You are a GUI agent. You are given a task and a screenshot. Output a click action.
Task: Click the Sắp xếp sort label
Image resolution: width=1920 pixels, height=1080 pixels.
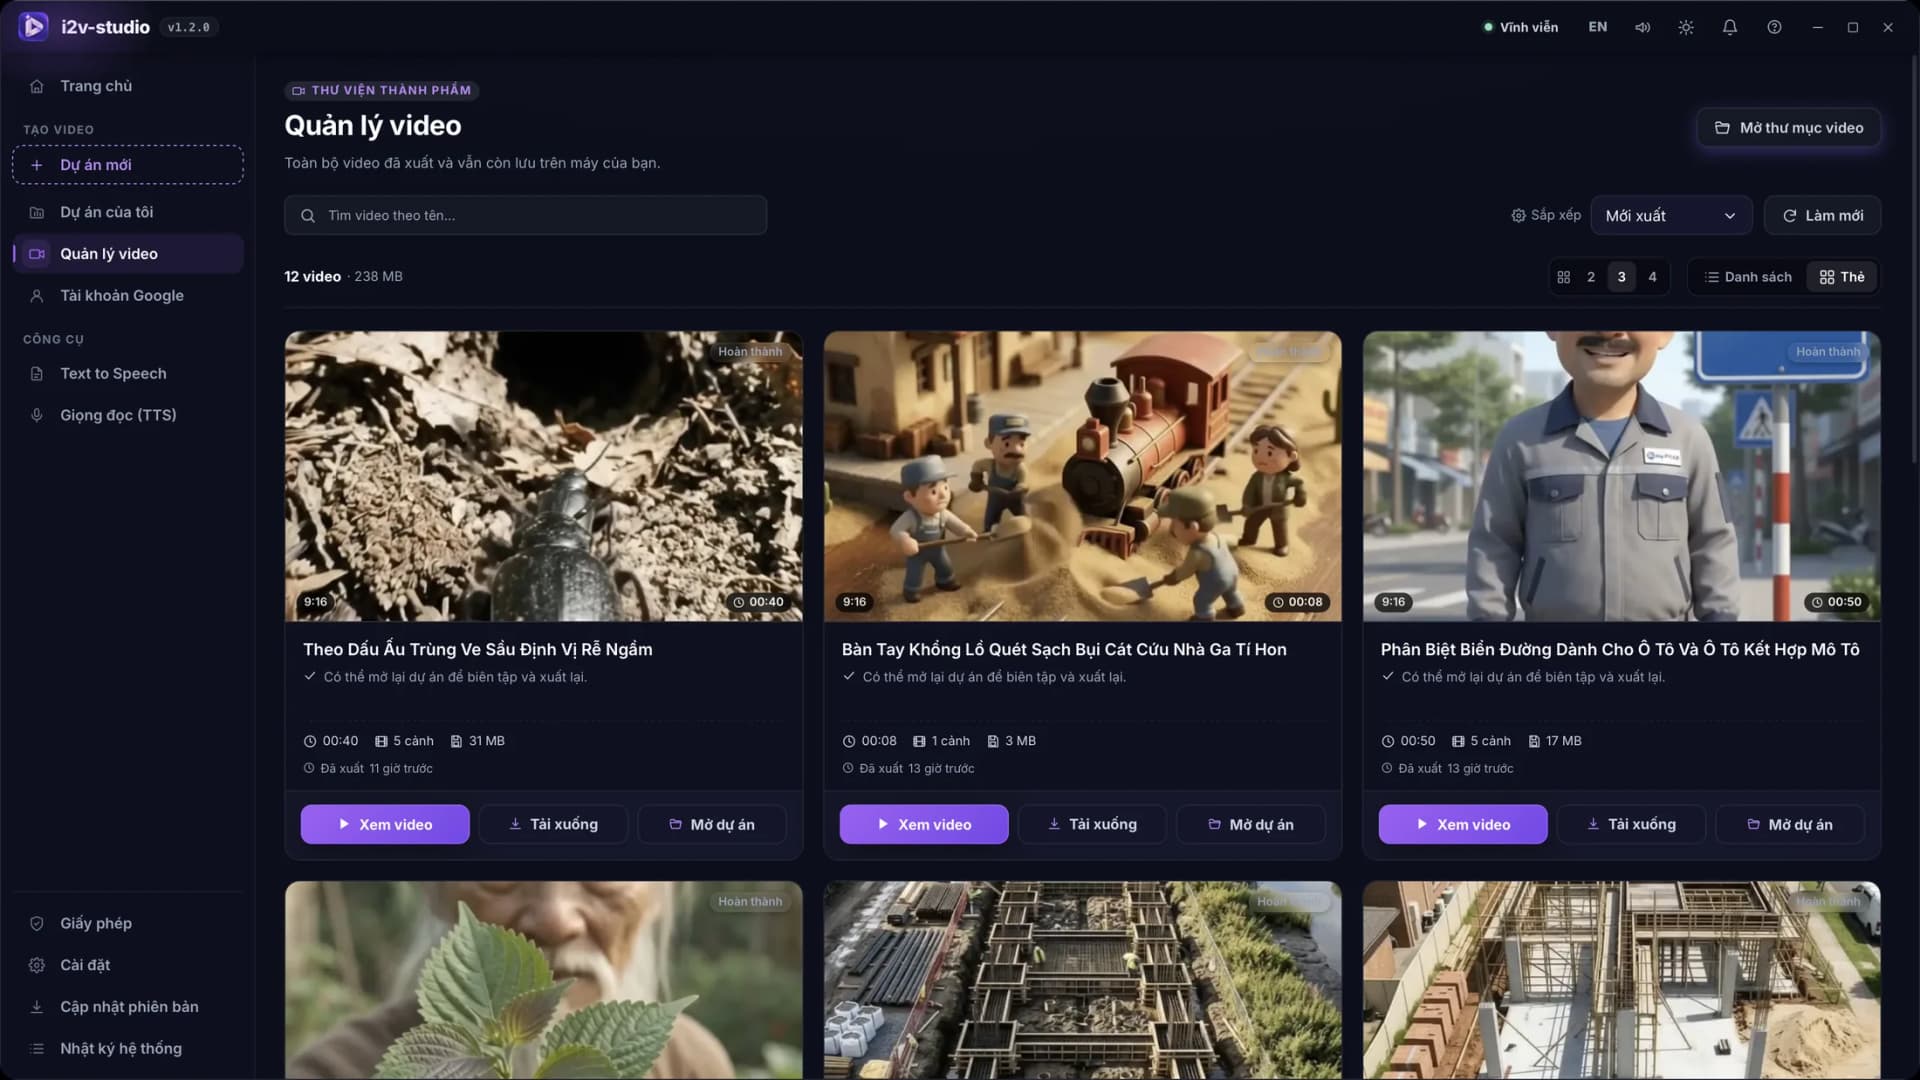1546,215
